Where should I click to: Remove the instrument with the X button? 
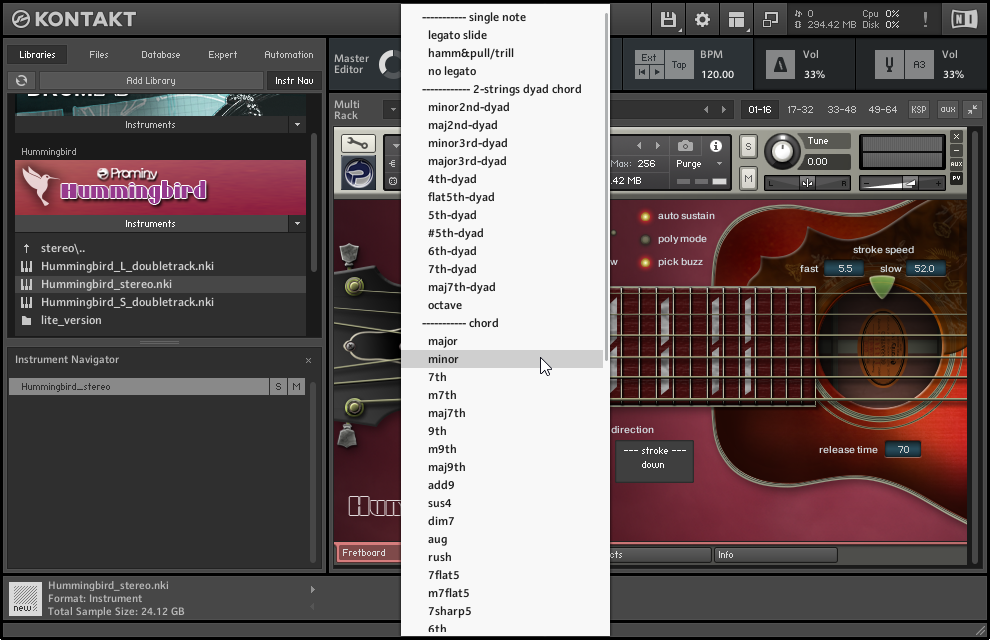click(x=957, y=136)
